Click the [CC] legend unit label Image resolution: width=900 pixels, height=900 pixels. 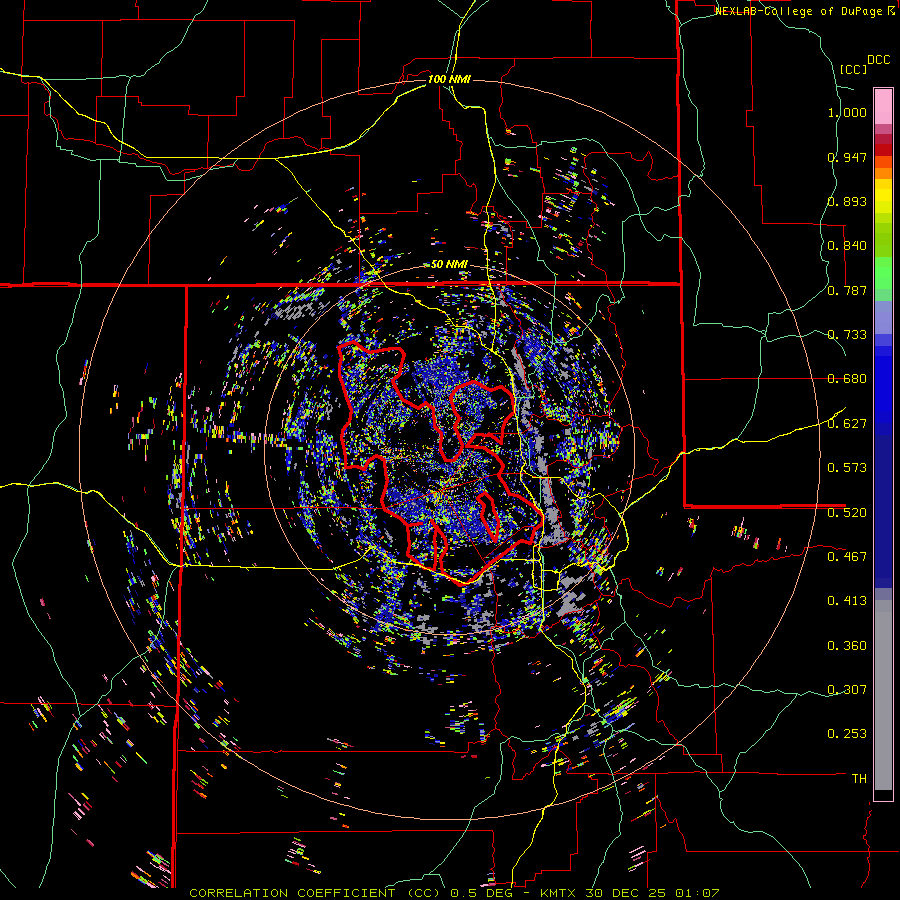click(x=854, y=69)
